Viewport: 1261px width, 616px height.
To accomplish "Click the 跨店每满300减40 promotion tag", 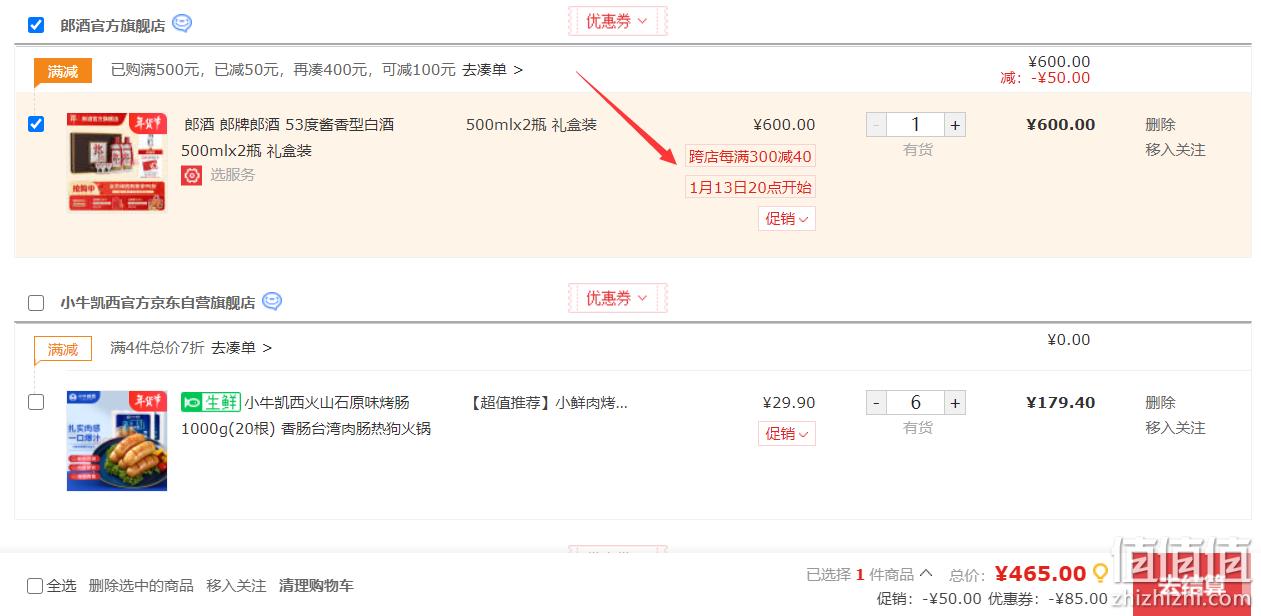I will click(750, 156).
